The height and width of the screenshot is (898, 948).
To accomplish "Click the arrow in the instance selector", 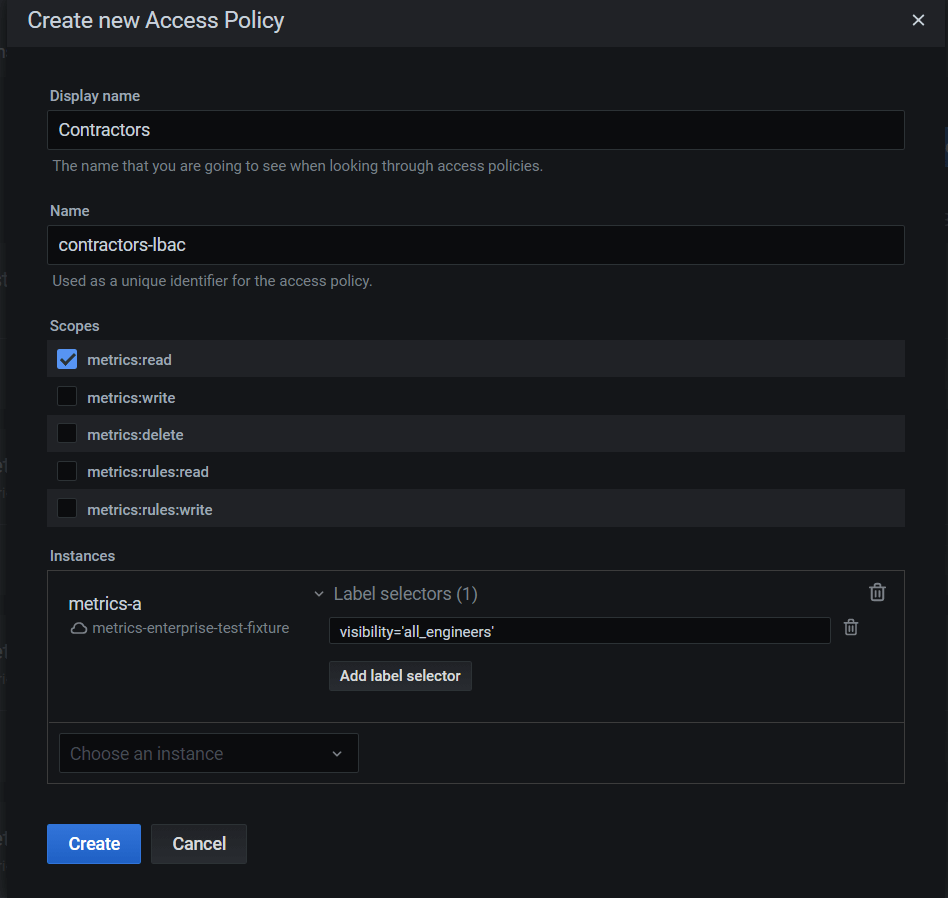I will point(337,754).
